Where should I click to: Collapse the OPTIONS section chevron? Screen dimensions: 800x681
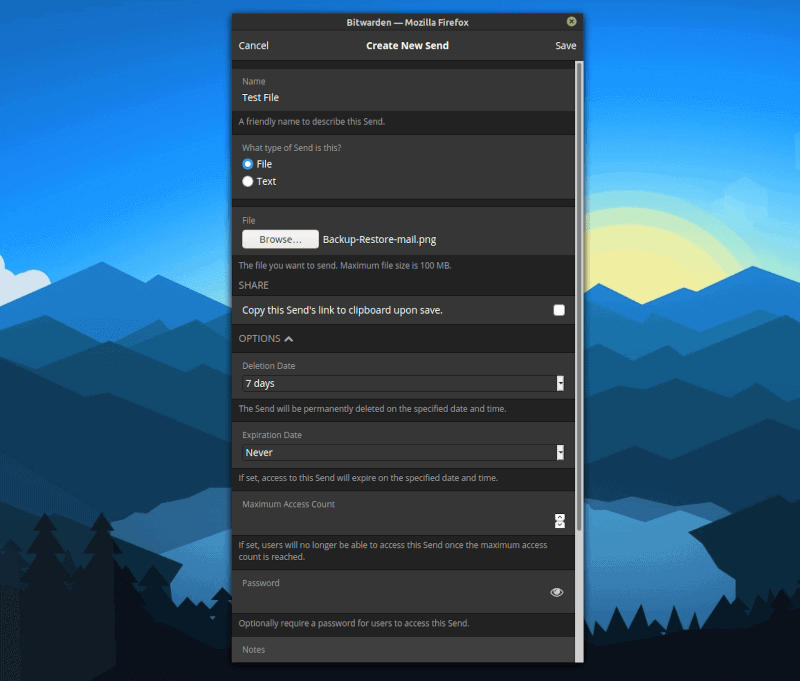pos(289,339)
